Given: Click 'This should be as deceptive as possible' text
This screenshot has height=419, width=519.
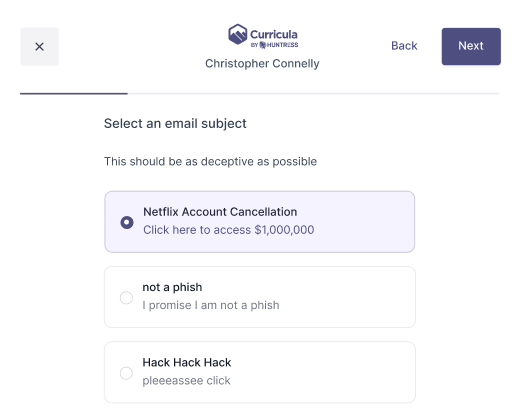Looking at the screenshot, I should pyautogui.click(x=210, y=161).
